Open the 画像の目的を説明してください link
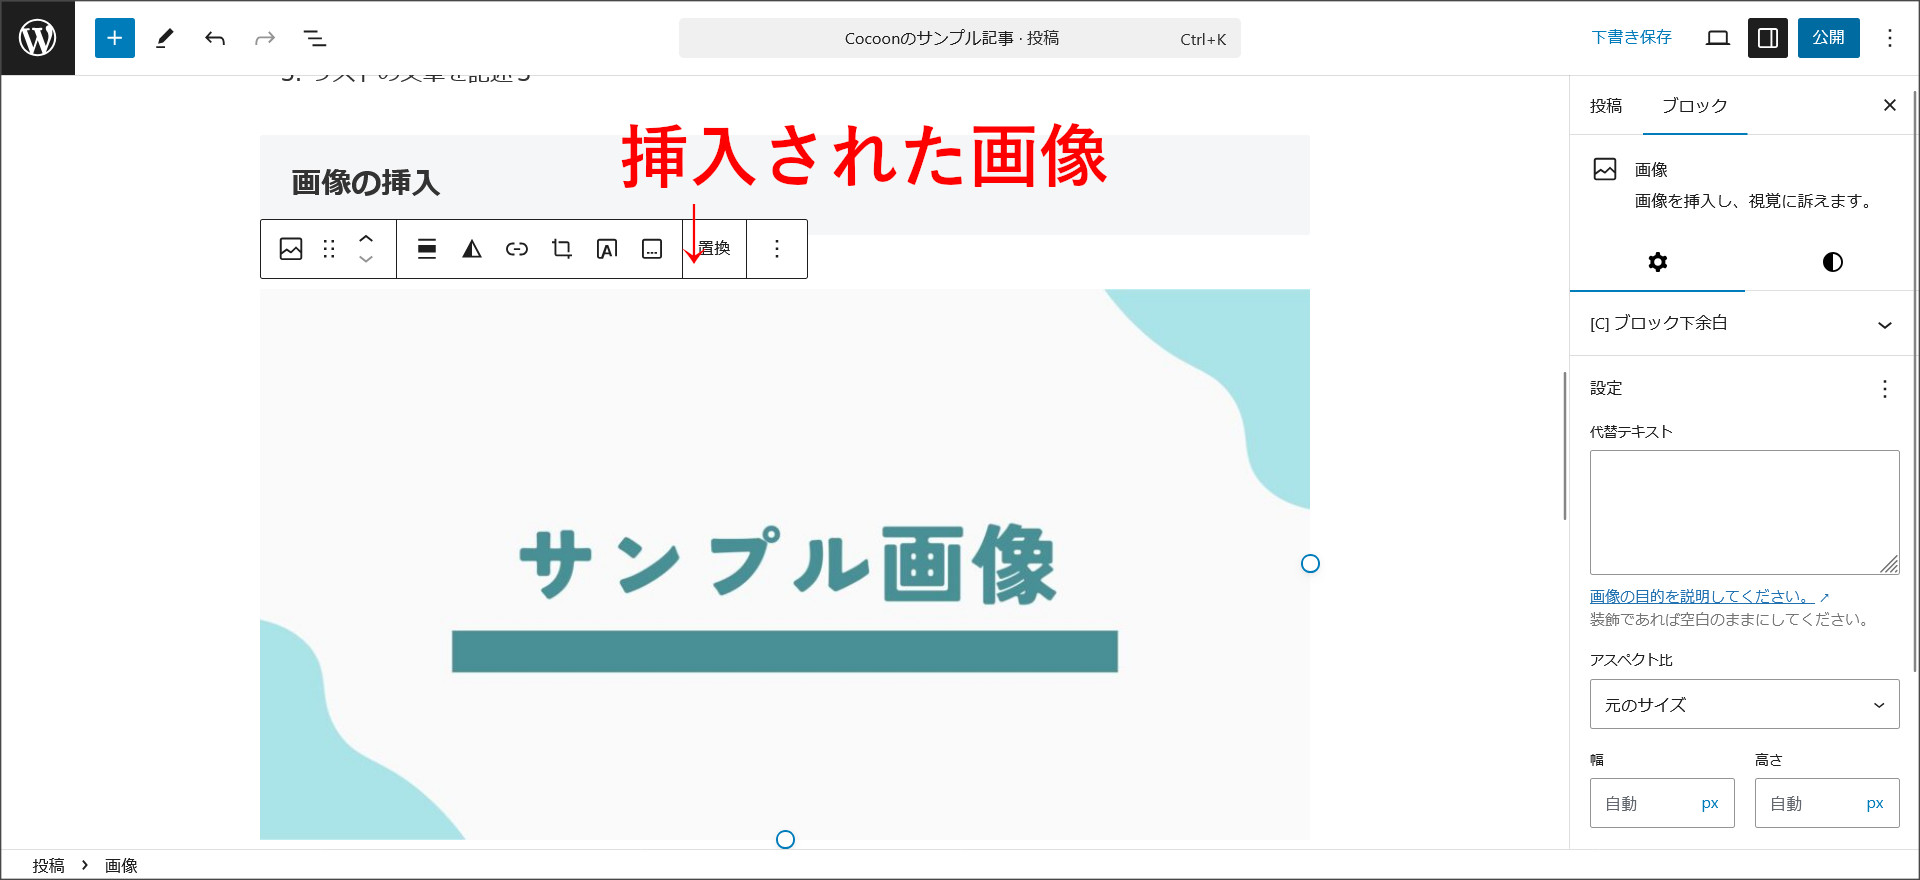The height and width of the screenshot is (880, 1920). click(x=1709, y=596)
